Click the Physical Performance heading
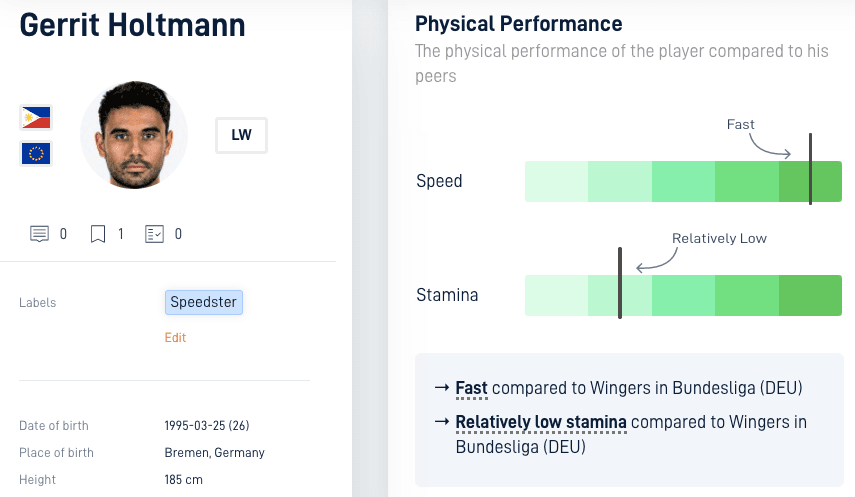This screenshot has width=855, height=497. click(x=519, y=24)
